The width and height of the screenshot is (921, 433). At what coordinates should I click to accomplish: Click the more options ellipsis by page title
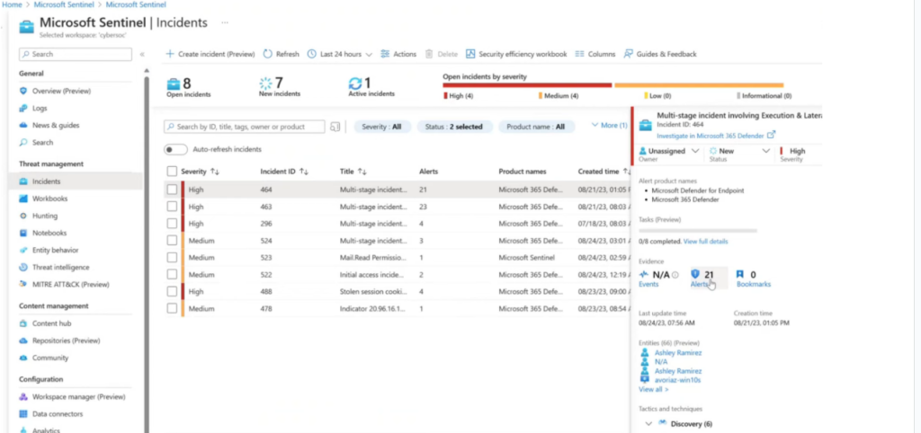(224, 22)
